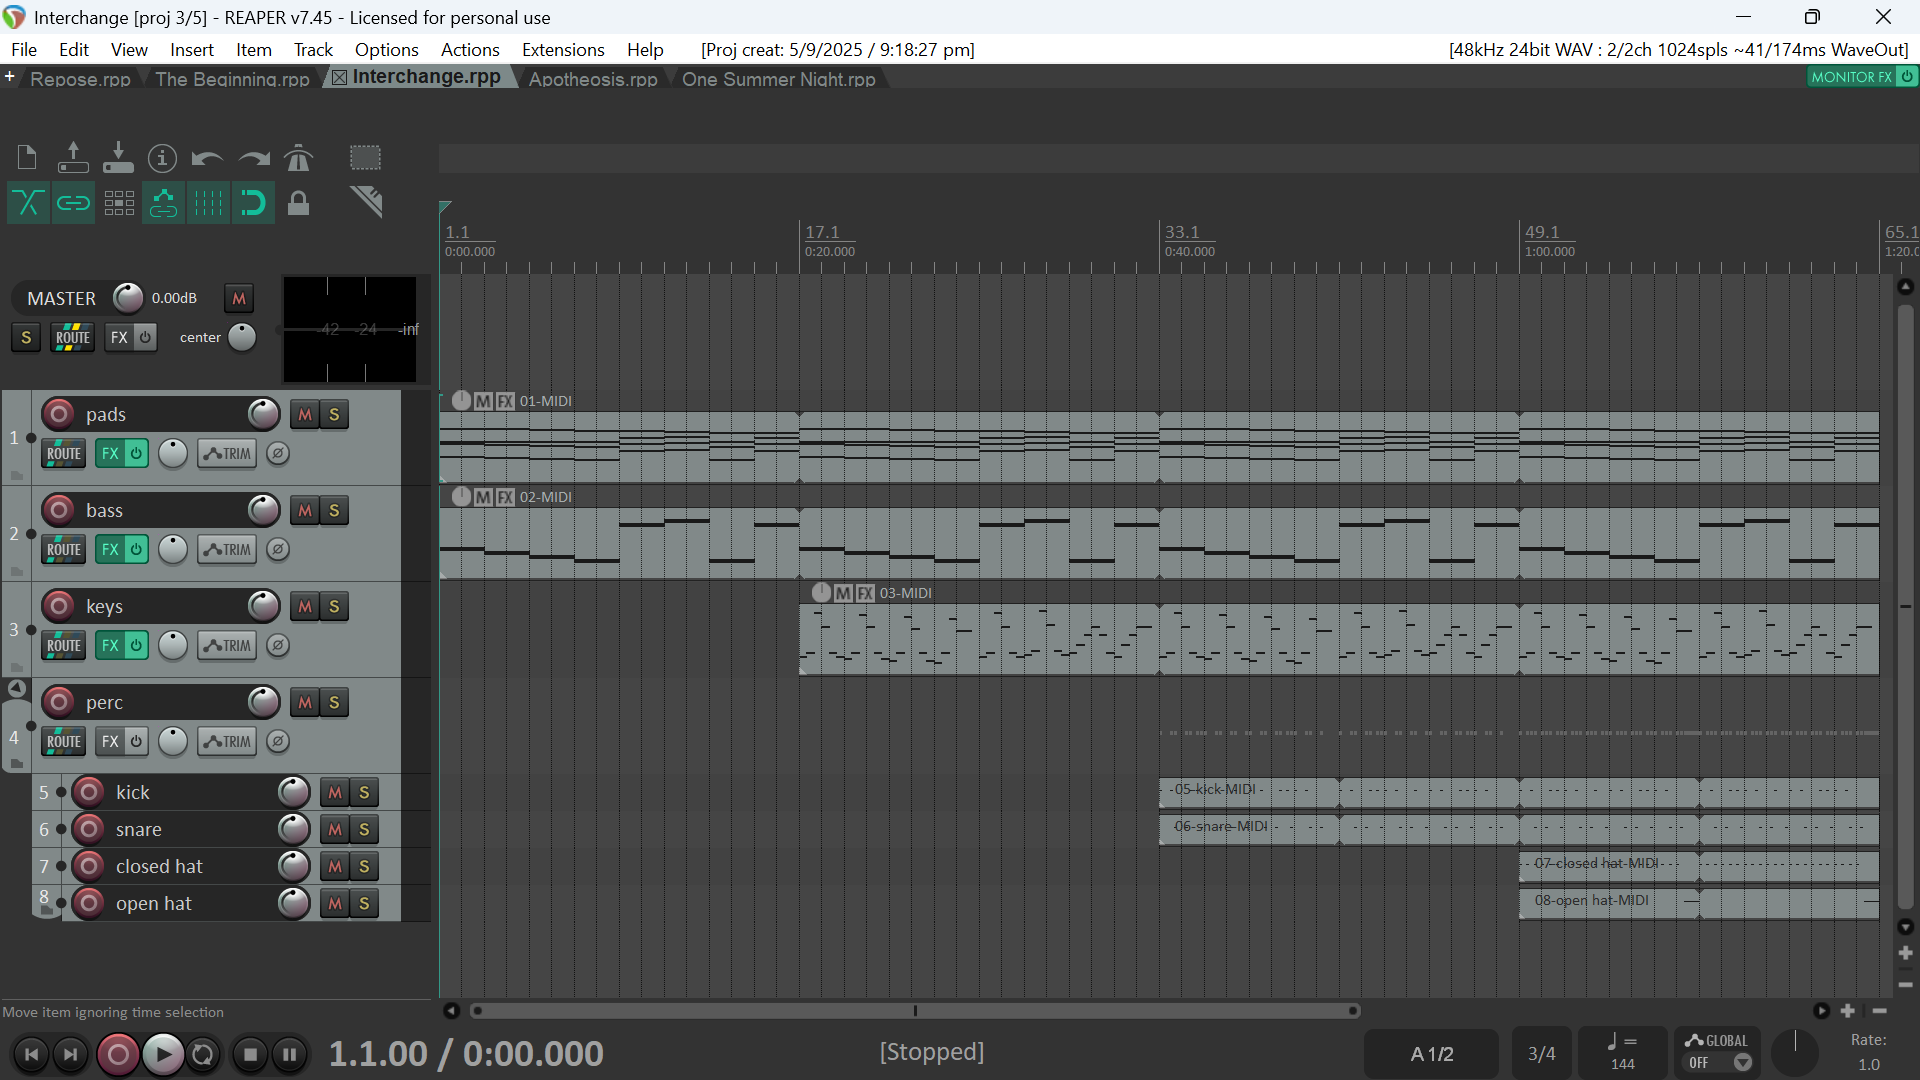Toggle item grouping link icon

pos(73,203)
